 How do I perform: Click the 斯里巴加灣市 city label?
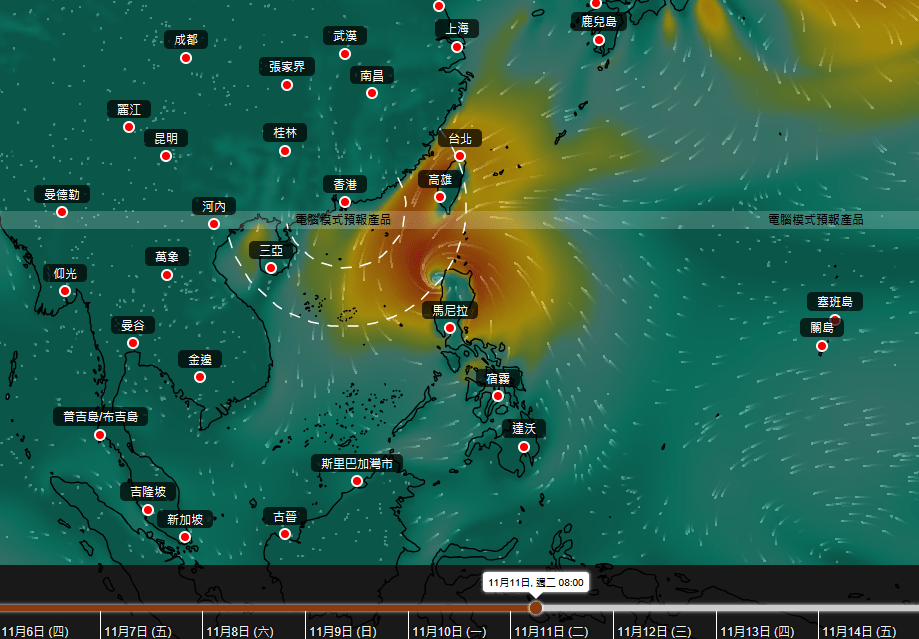tap(356, 463)
